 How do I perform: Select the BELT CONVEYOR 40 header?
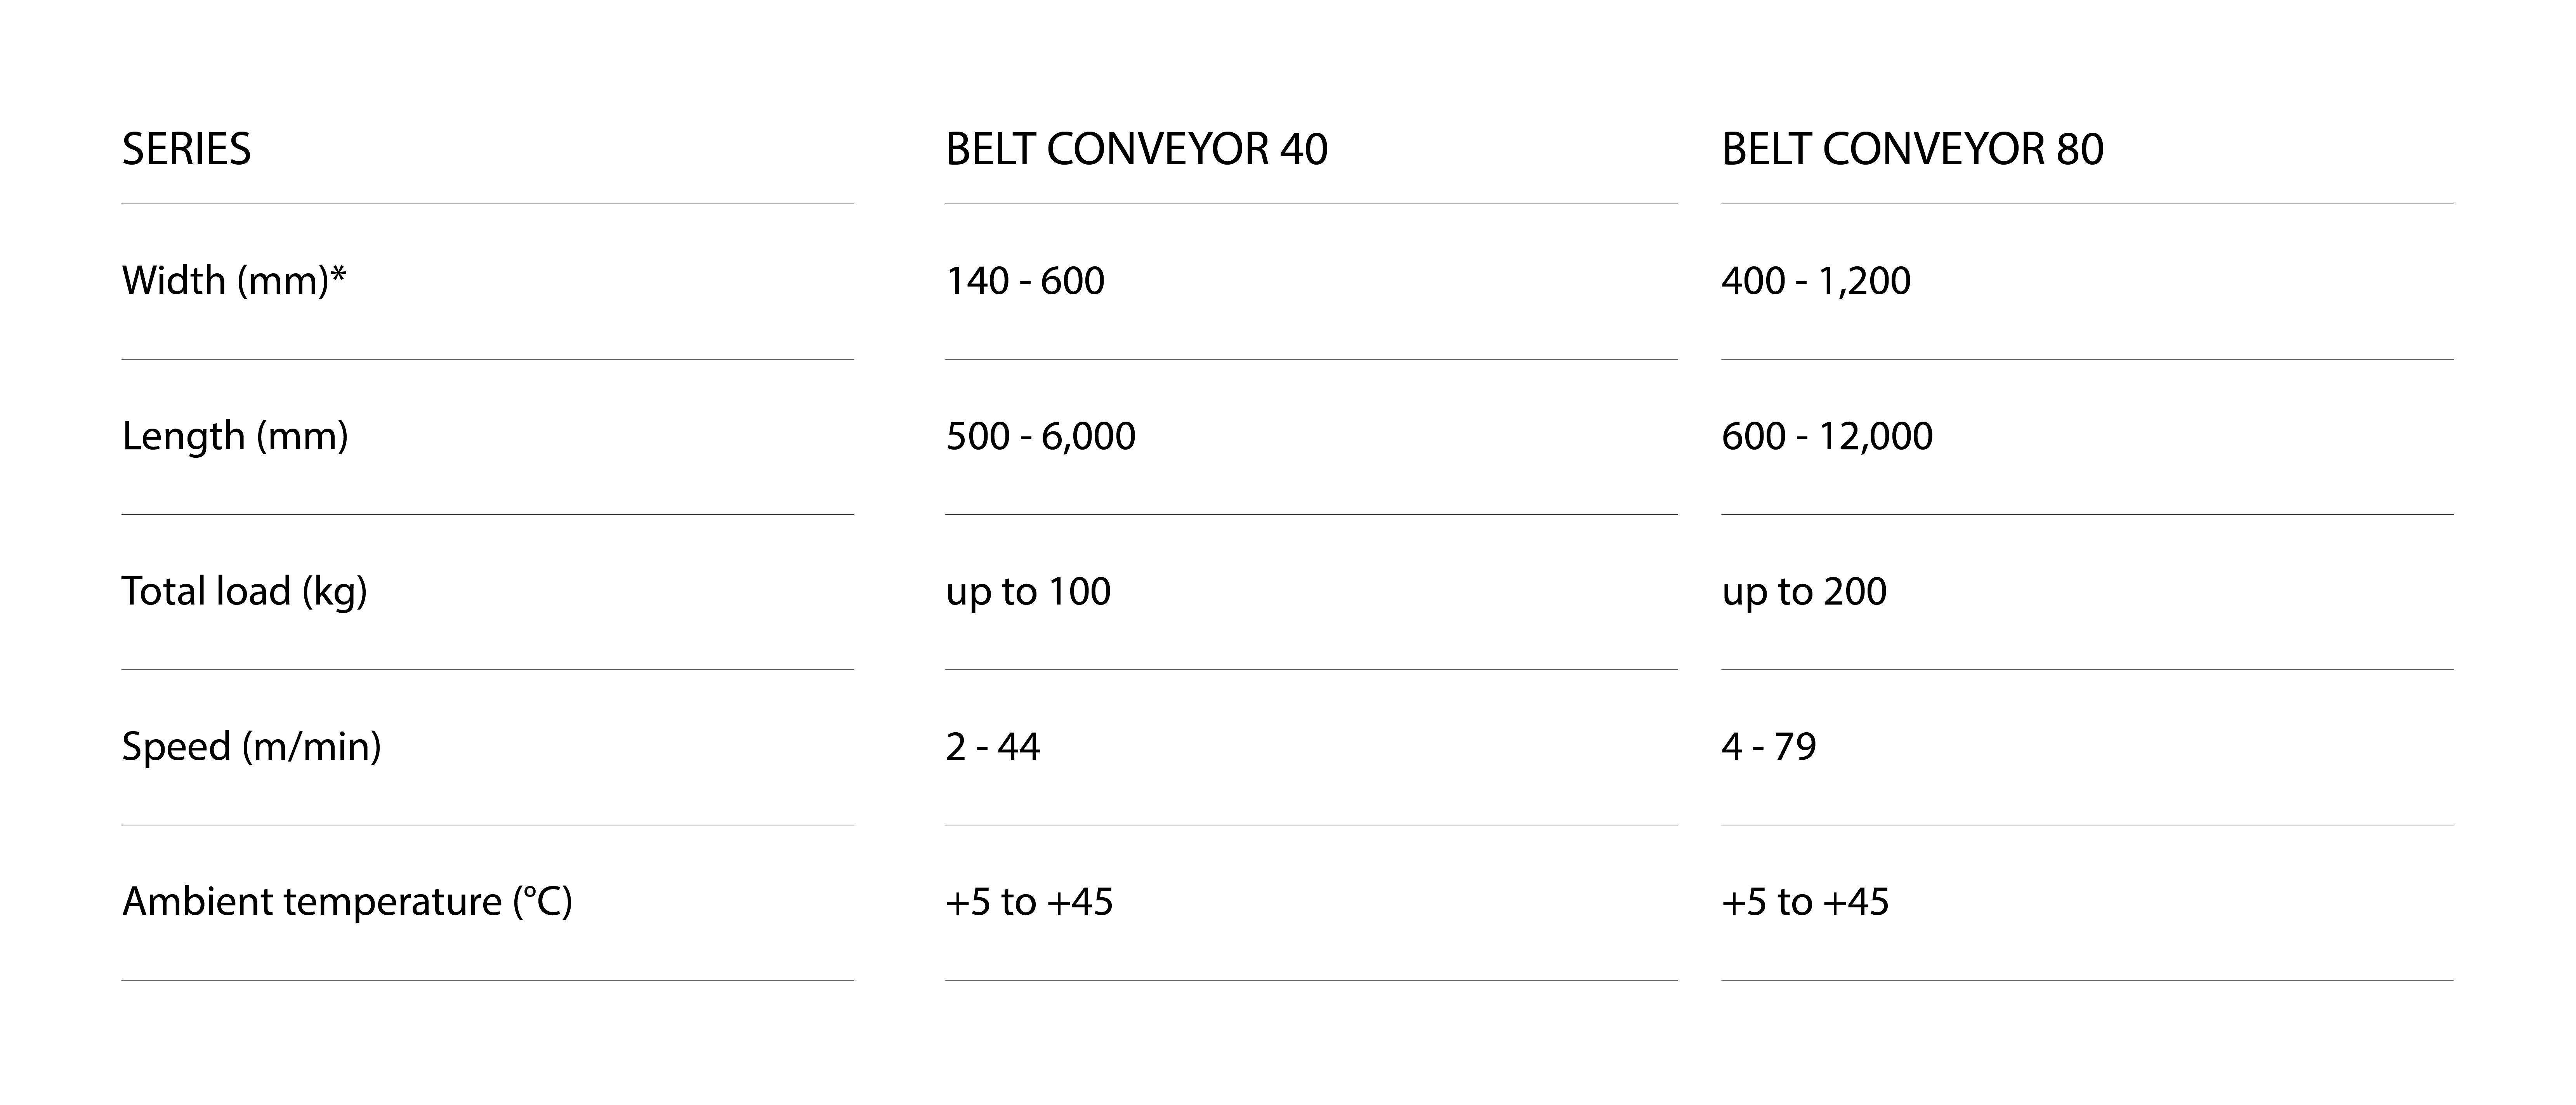1136,150
